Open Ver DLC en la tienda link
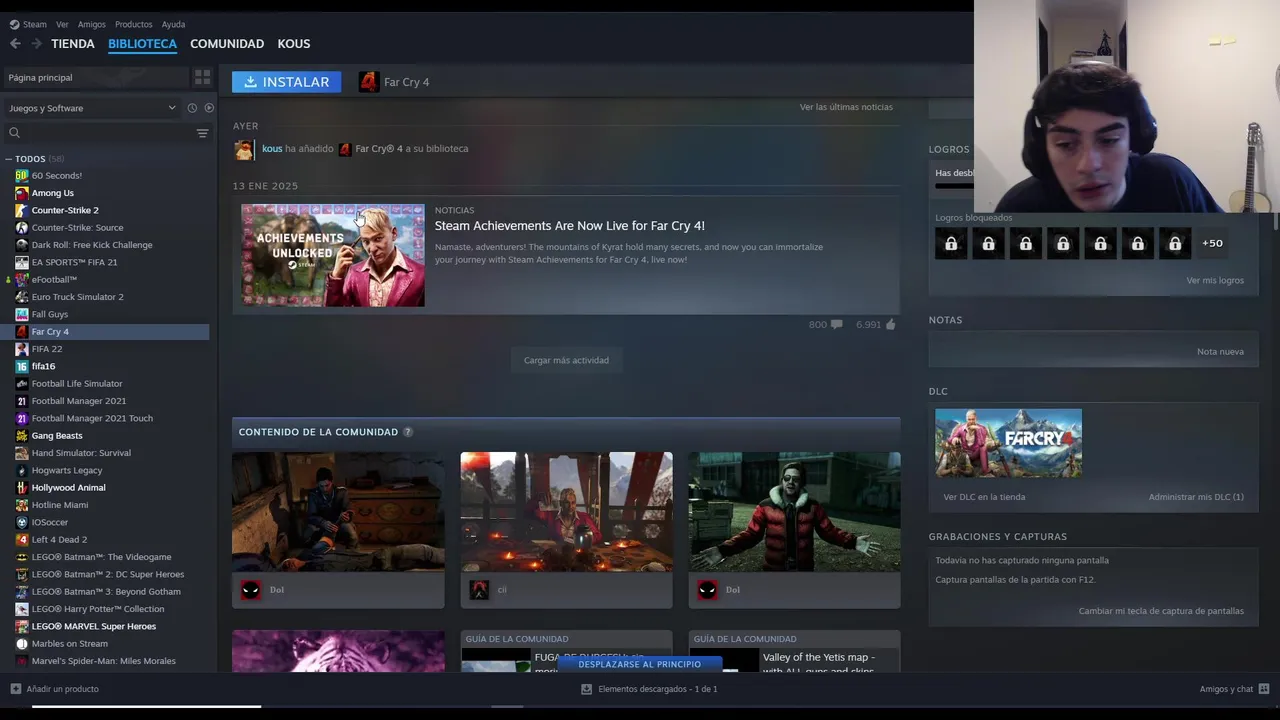Image resolution: width=1280 pixels, height=720 pixels. click(984, 497)
